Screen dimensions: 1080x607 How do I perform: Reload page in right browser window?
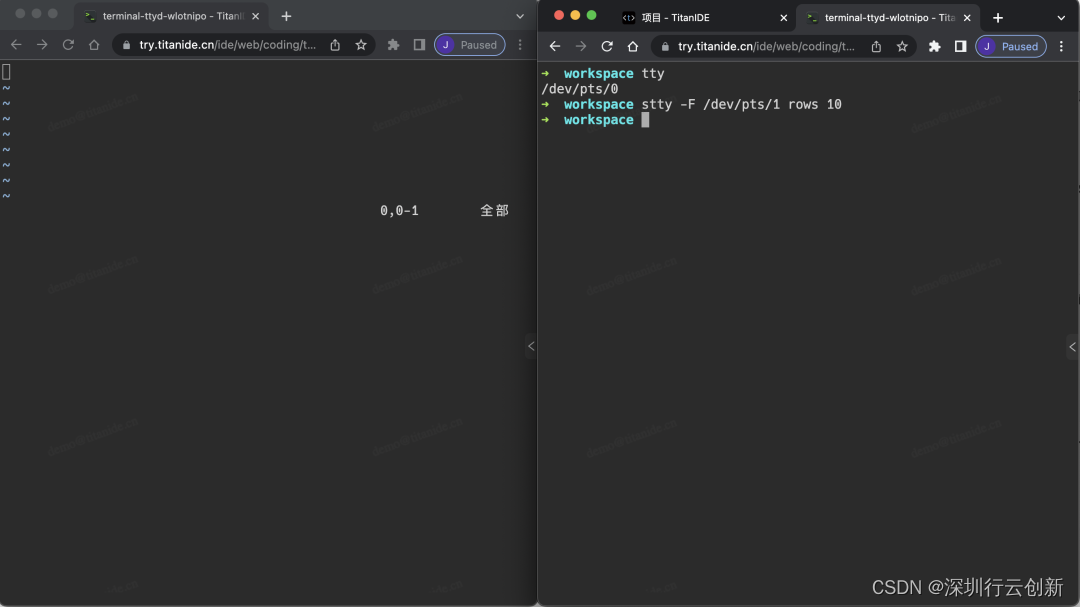point(607,46)
